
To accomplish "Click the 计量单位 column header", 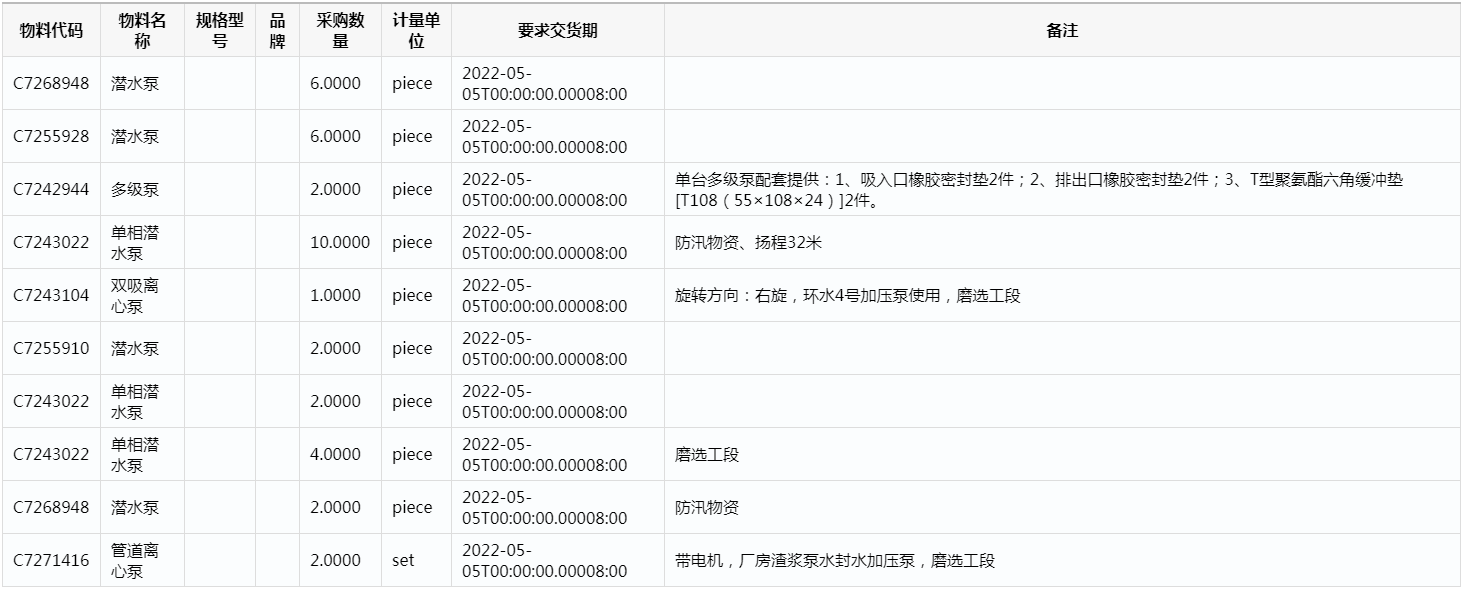I will [416, 30].
